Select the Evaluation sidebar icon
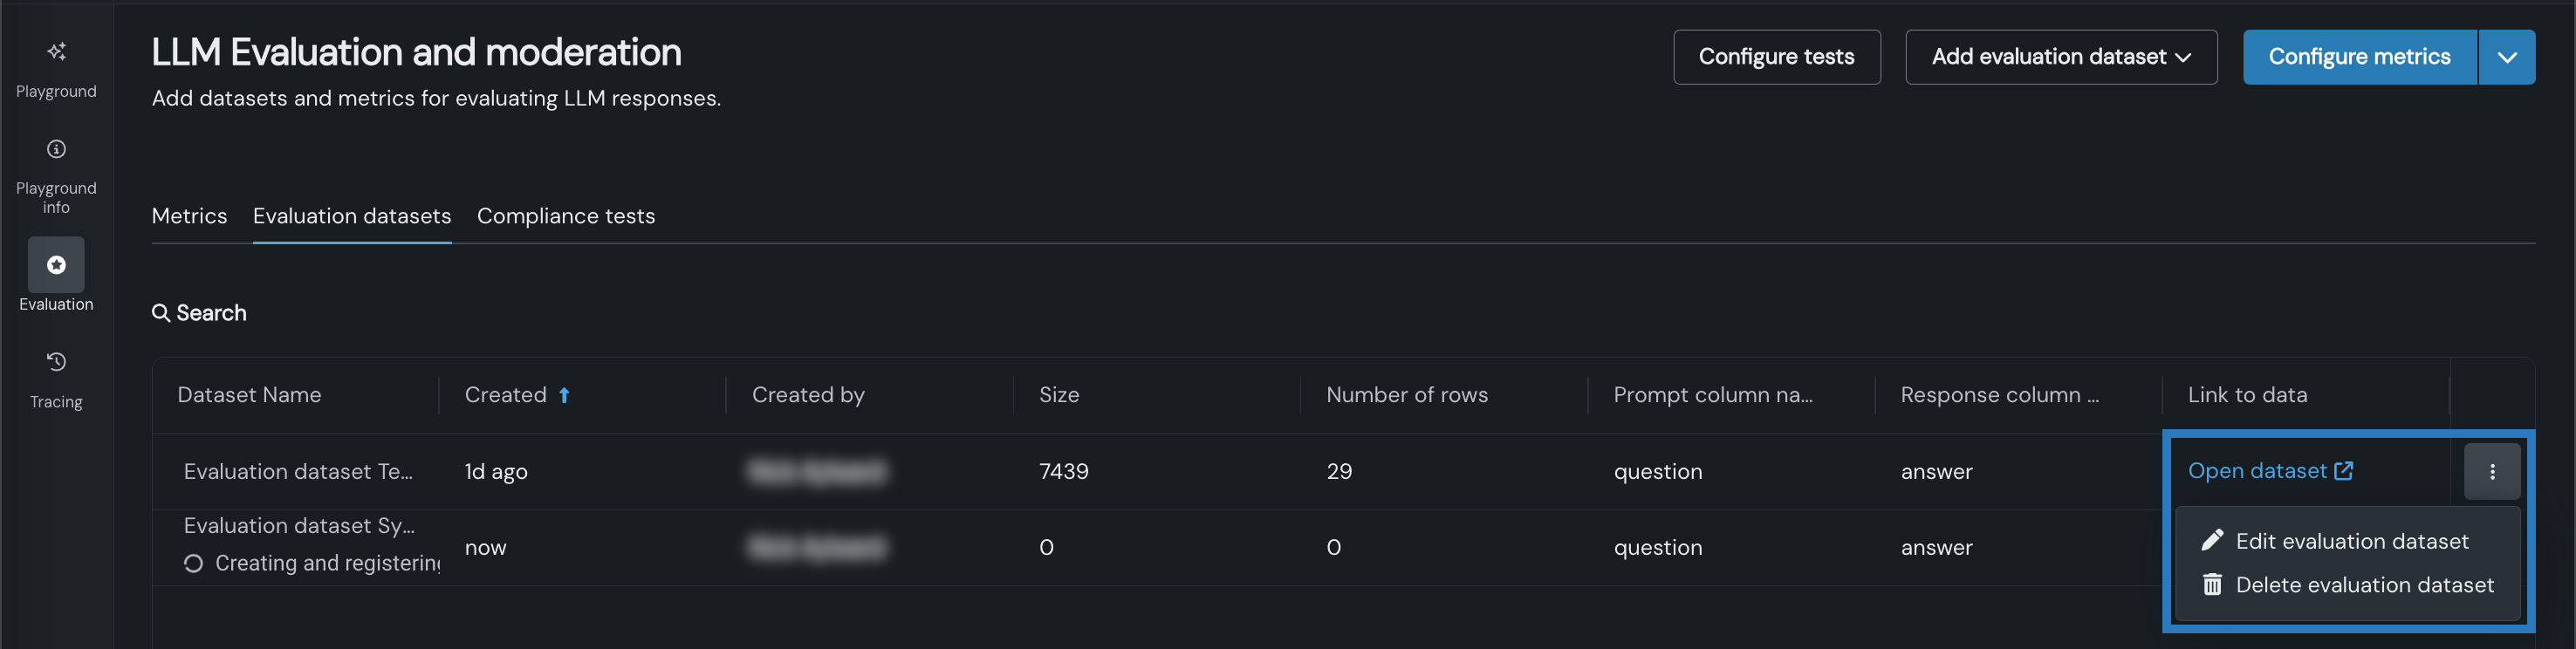Screen dimensions: 2576x649 tap(56, 265)
